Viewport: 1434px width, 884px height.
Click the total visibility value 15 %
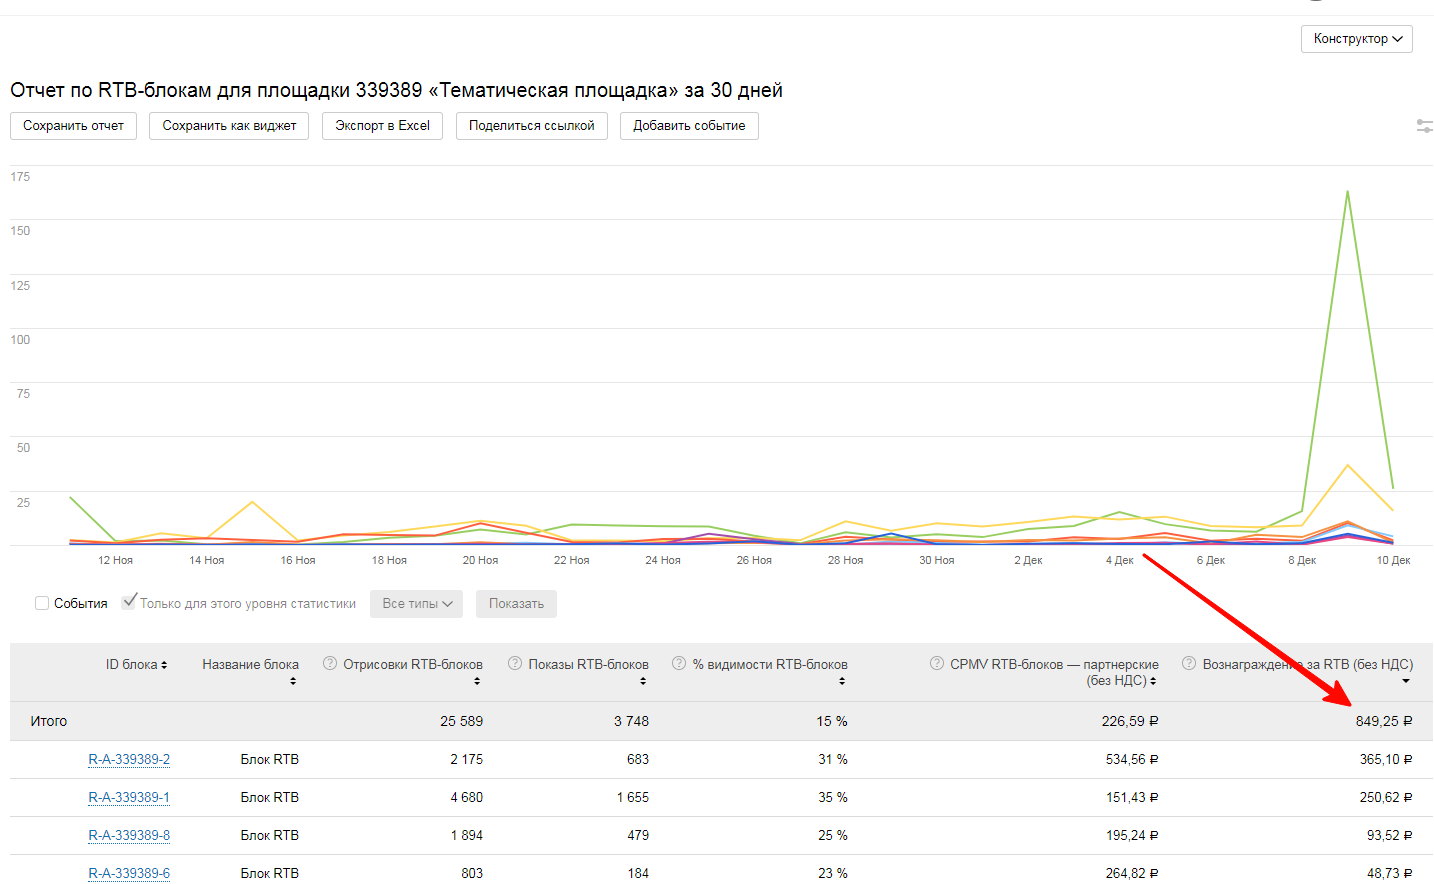click(x=832, y=721)
